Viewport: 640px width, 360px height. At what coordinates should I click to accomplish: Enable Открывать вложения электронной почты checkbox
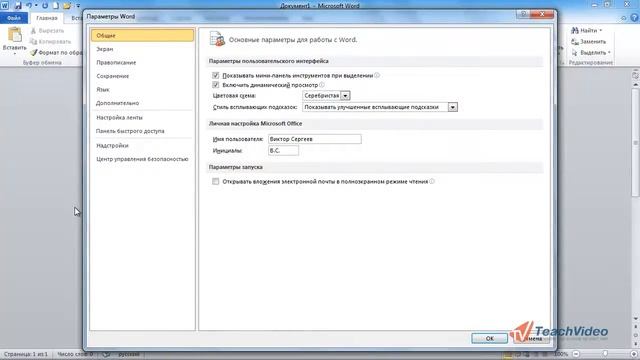coord(216,182)
